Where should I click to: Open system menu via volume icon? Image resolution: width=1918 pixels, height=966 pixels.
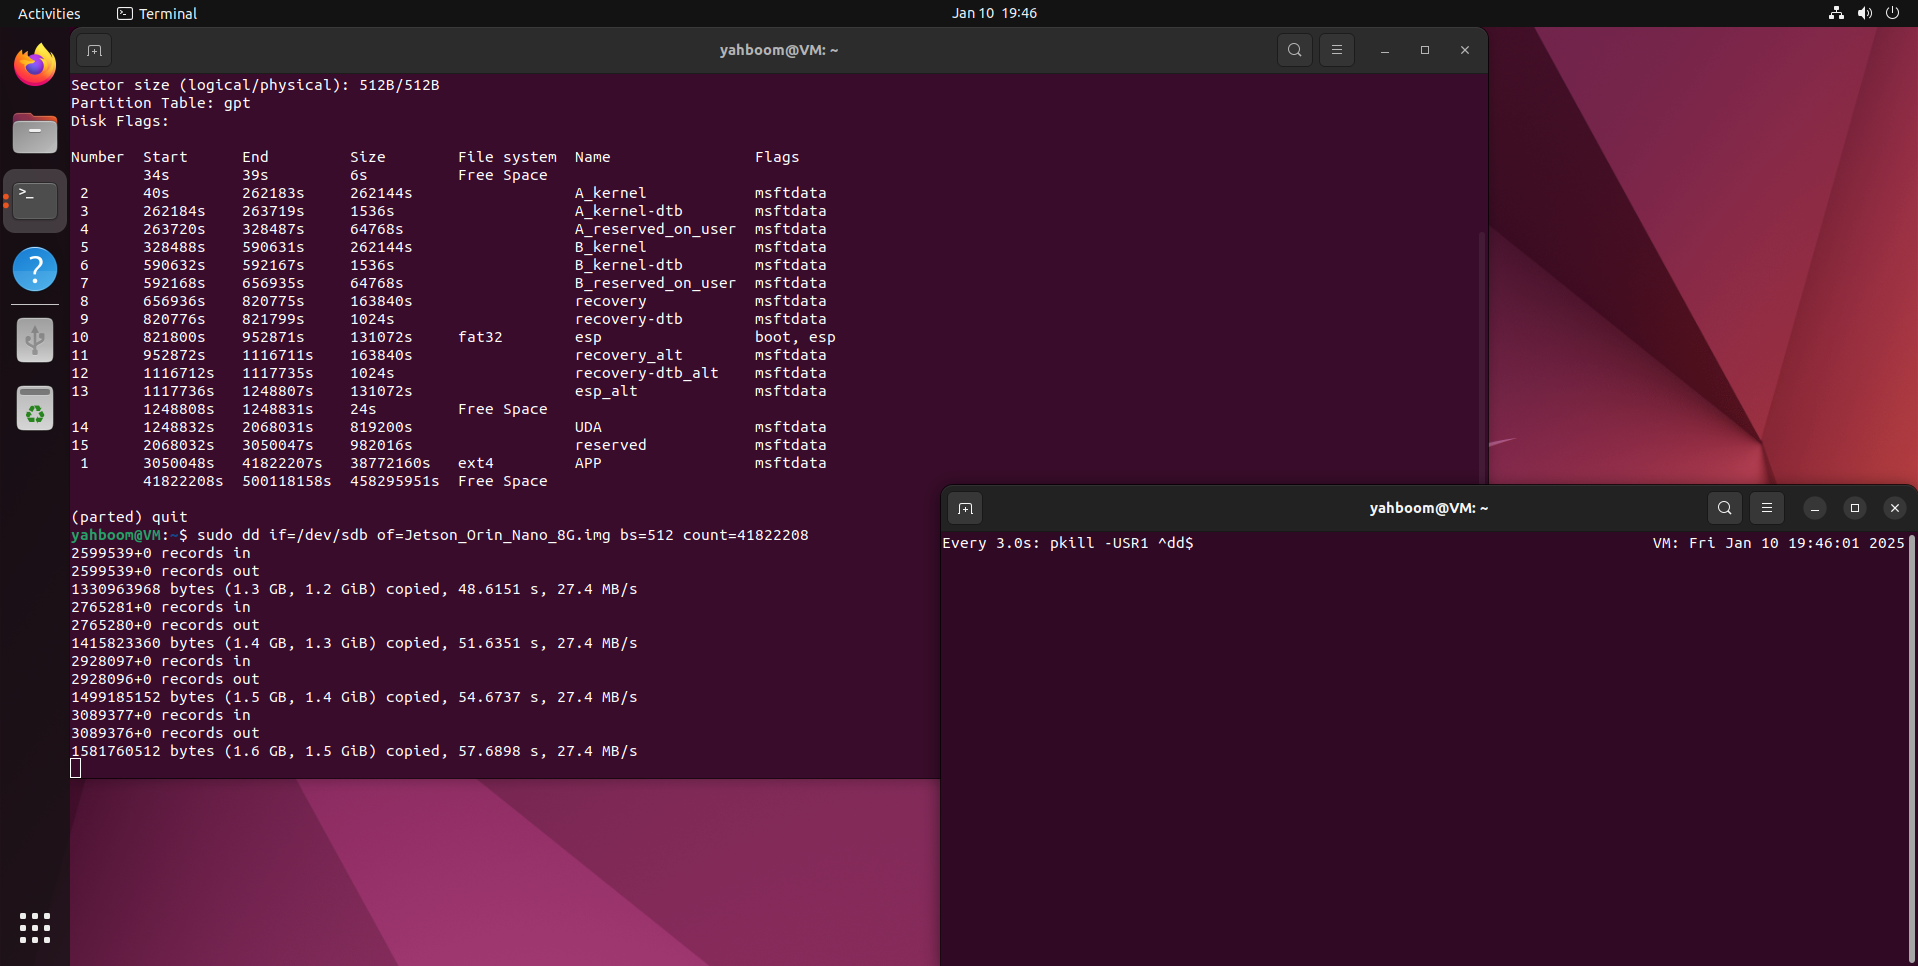pos(1864,13)
